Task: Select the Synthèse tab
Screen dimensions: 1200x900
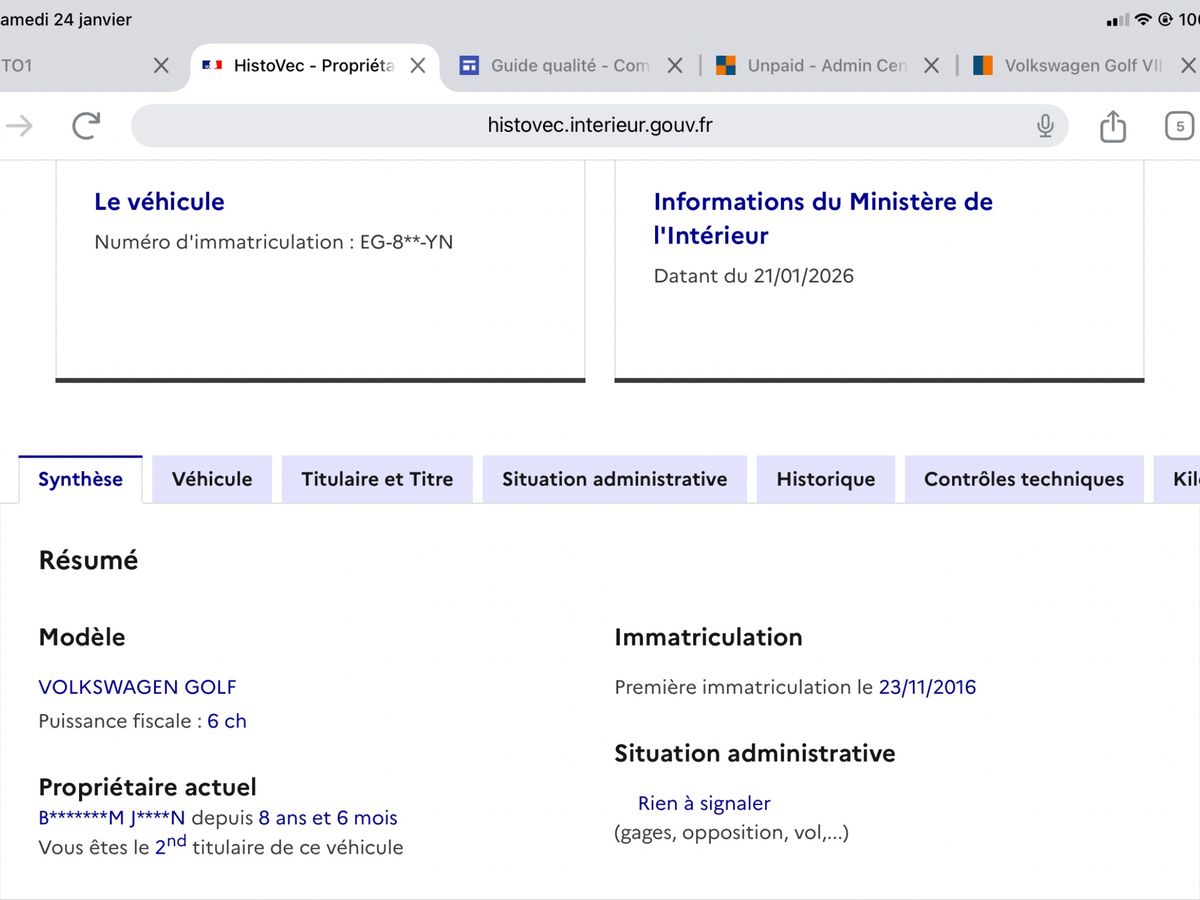Action: coord(80,479)
